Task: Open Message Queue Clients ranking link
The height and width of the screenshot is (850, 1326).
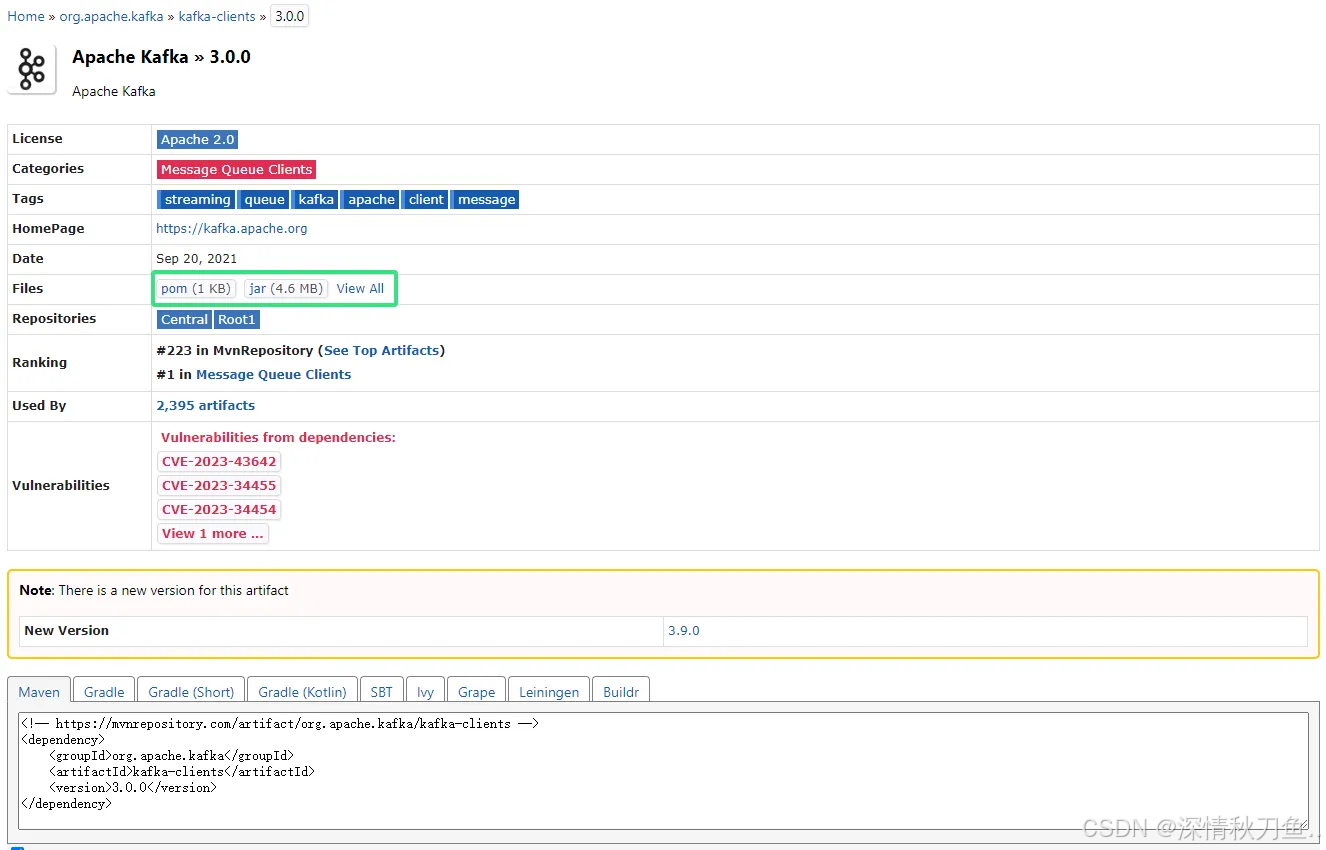Action: (273, 374)
